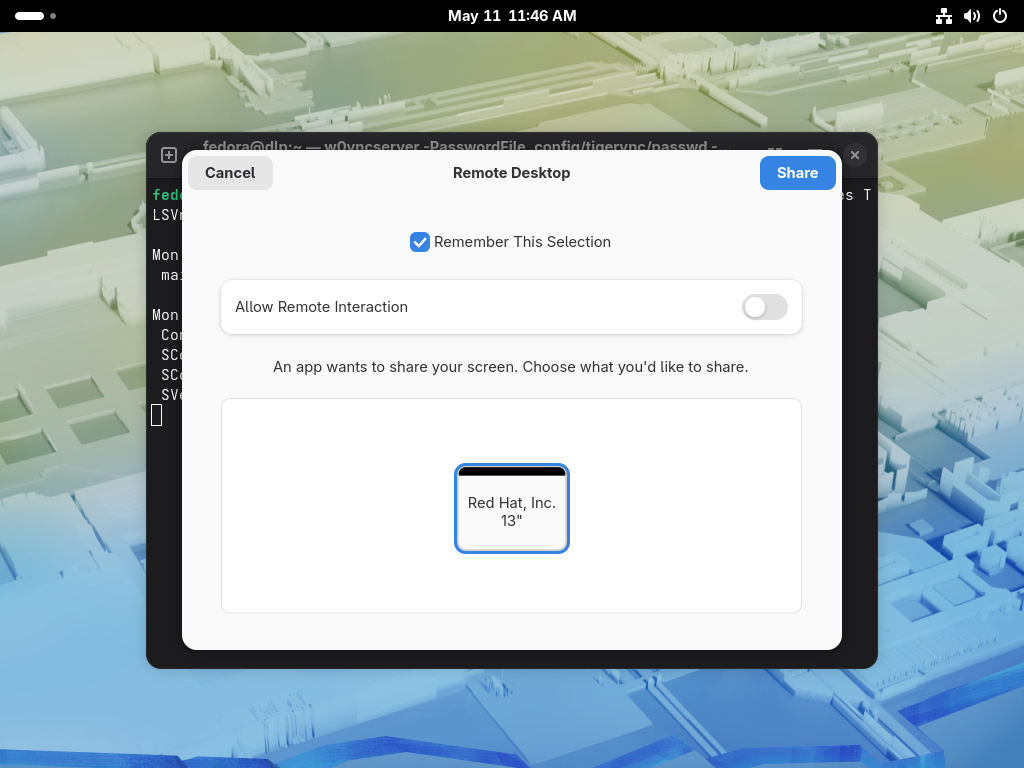
Task: Uncheck Remember This Selection checkbox
Action: (x=419, y=242)
